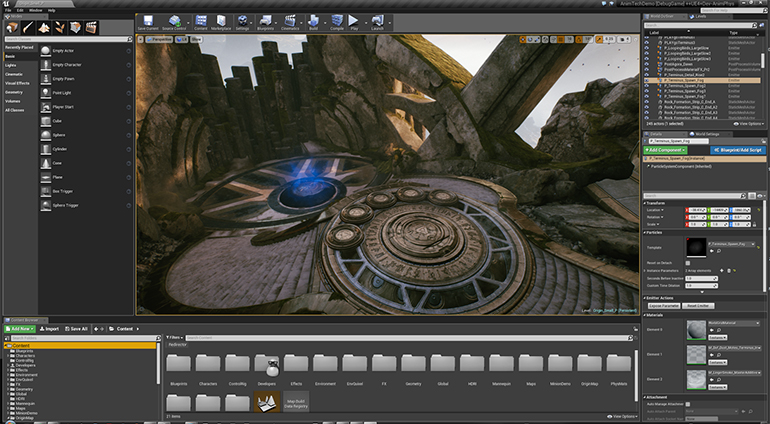Click the Compile toolbar icon
This screenshot has height=424, width=770.
(x=337, y=21)
